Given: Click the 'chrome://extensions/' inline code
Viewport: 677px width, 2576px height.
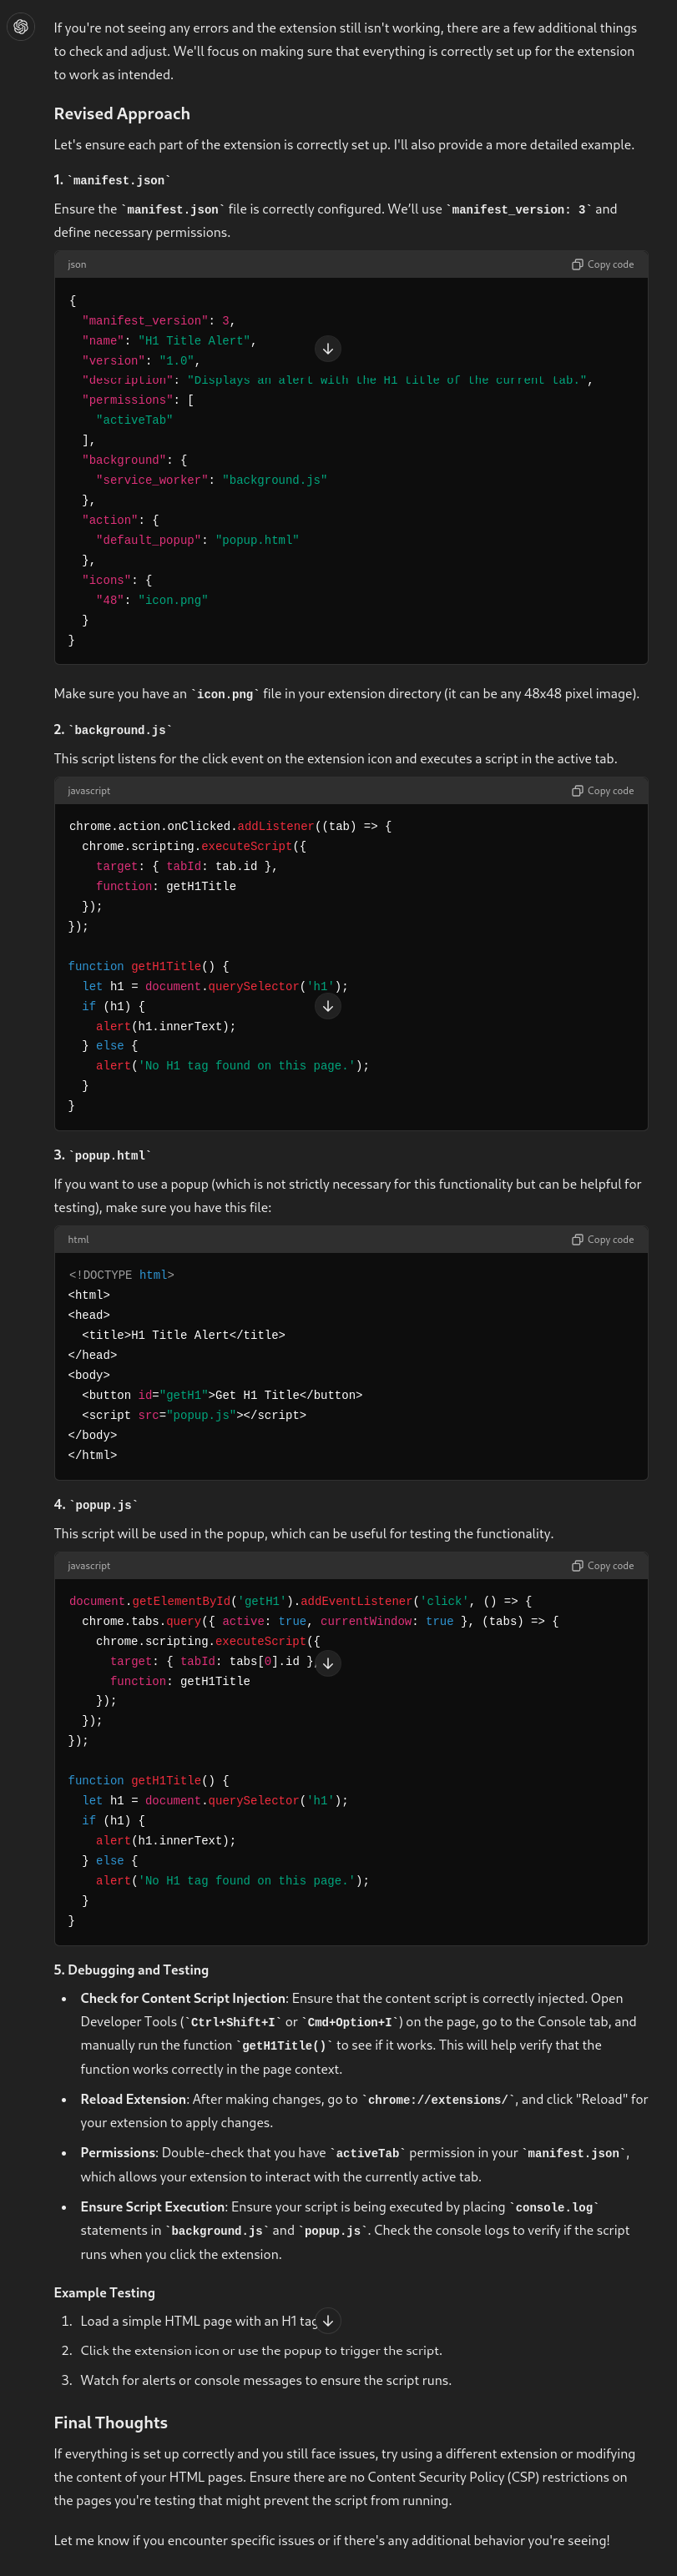Looking at the screenshot, I should 438,2100.
